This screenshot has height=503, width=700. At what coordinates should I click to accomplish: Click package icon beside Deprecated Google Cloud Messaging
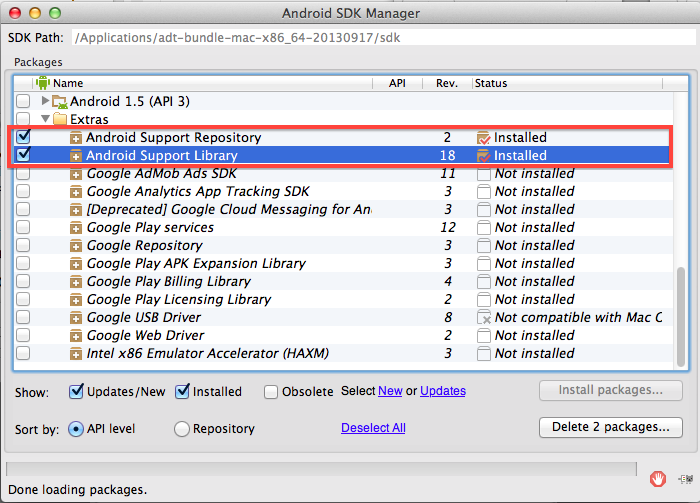76,210
